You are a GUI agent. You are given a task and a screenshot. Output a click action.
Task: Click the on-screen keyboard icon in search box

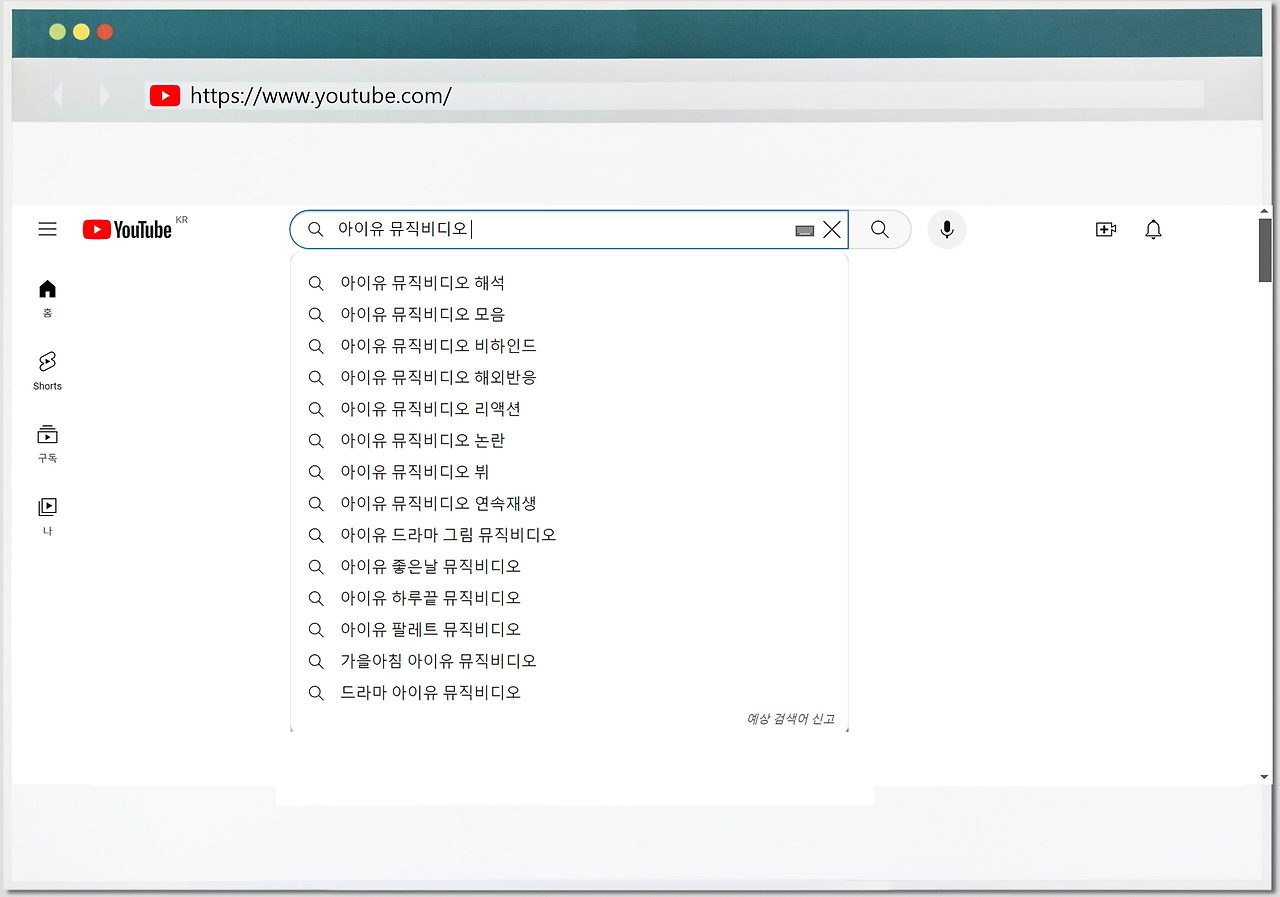tap(805, 231)
